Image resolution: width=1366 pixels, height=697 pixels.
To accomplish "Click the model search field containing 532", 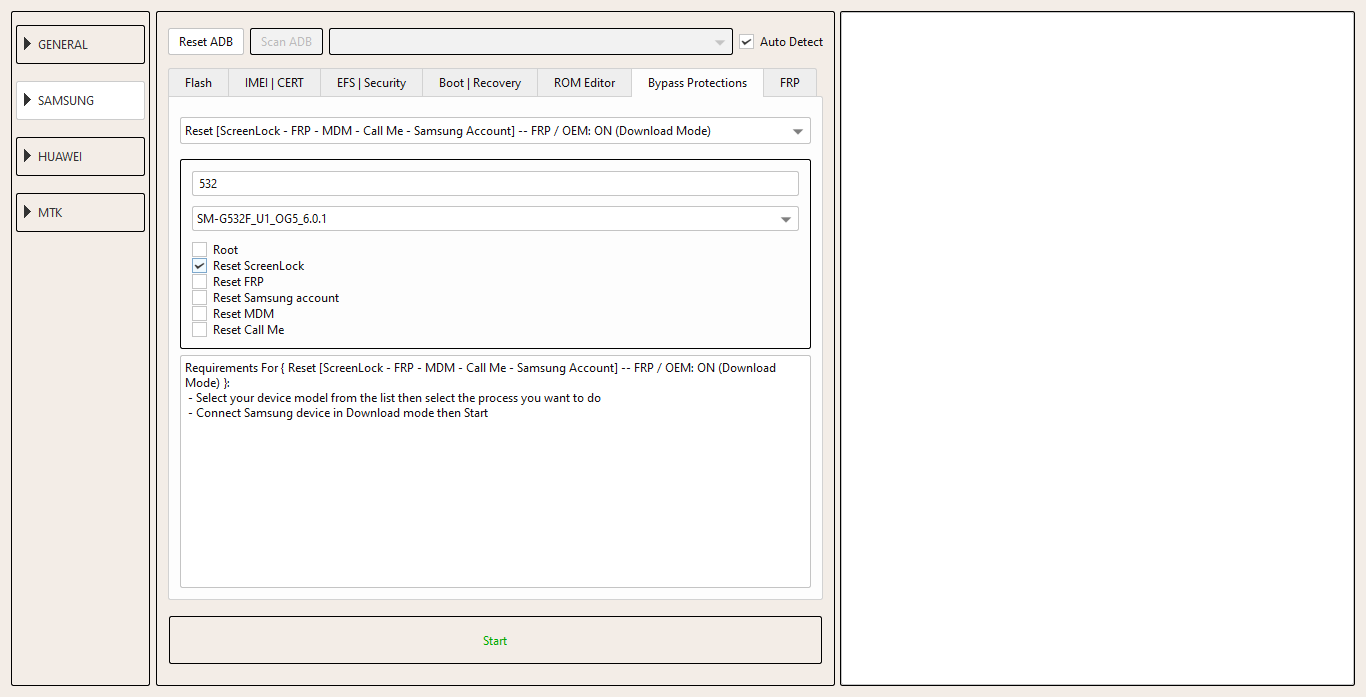I will pyautogui.click(x=495, y=184).
